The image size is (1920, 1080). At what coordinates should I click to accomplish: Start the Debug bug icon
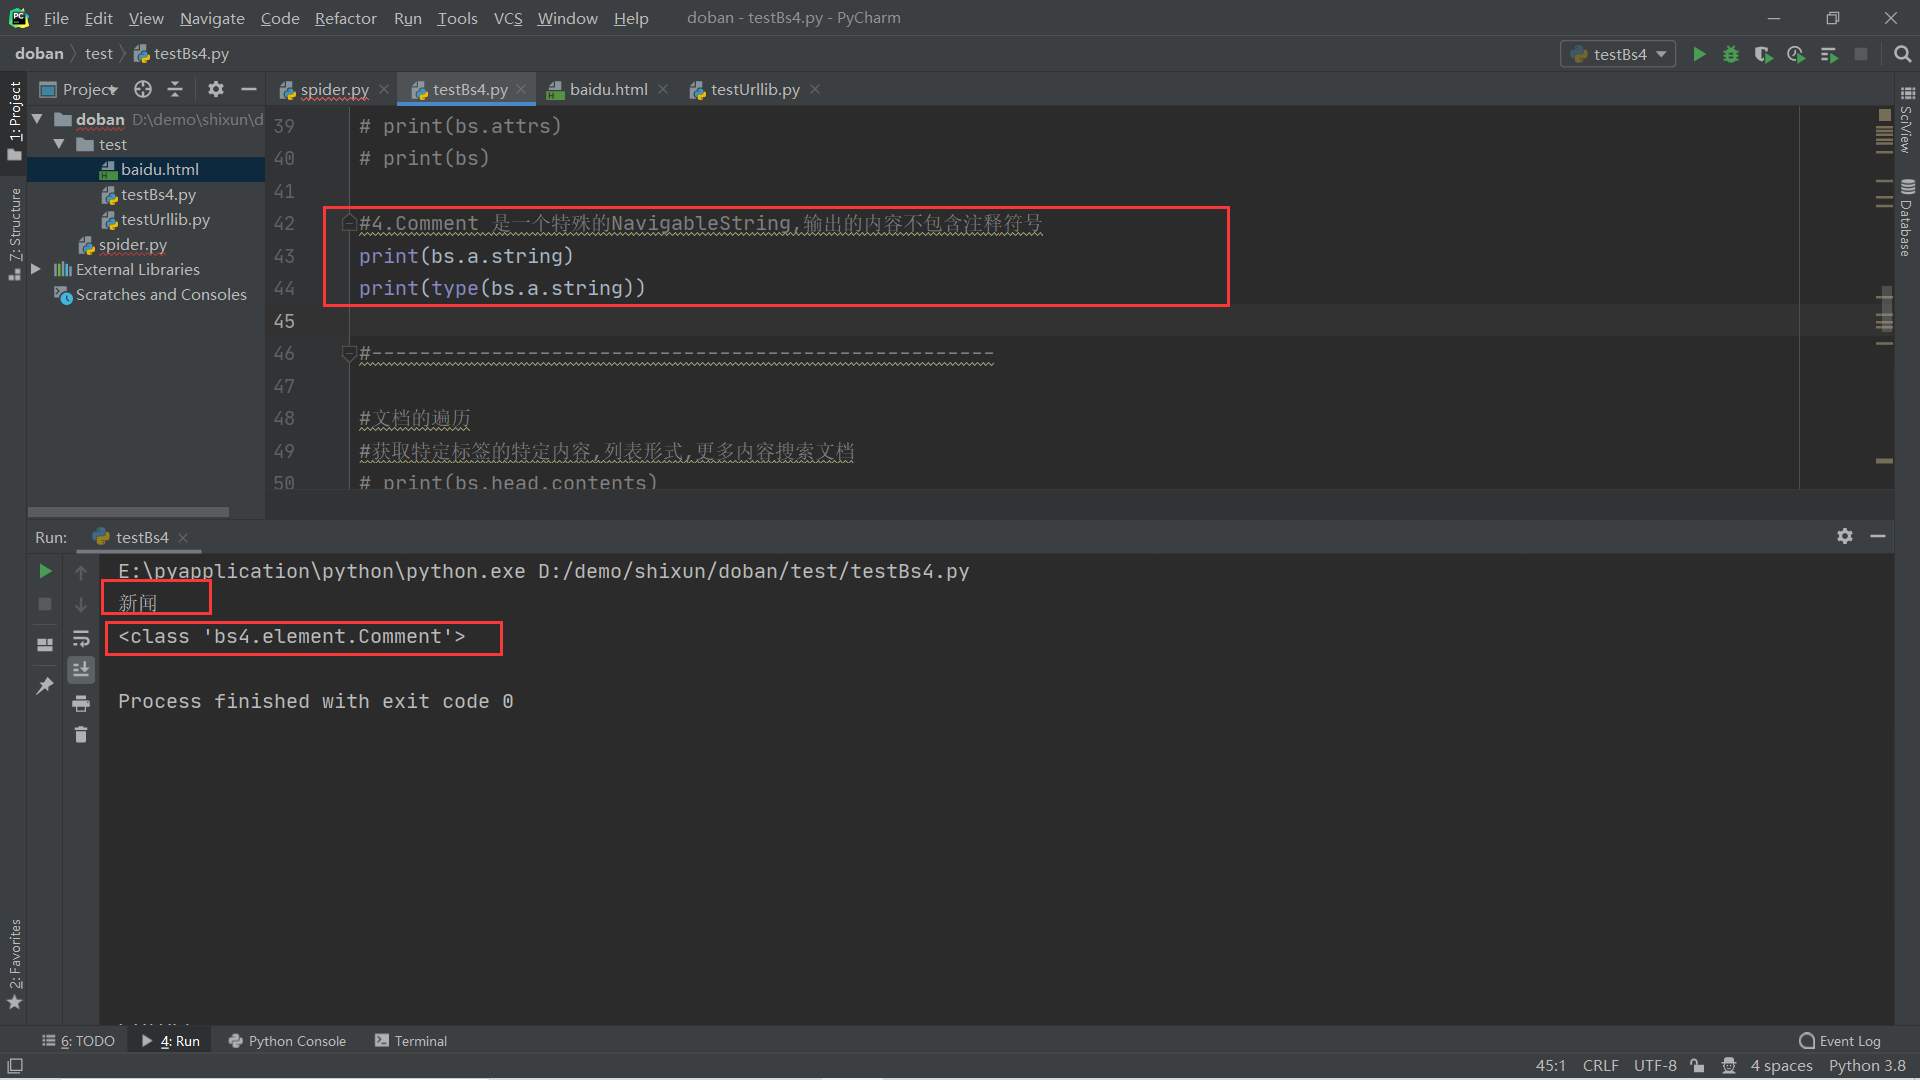point(1731,54)
